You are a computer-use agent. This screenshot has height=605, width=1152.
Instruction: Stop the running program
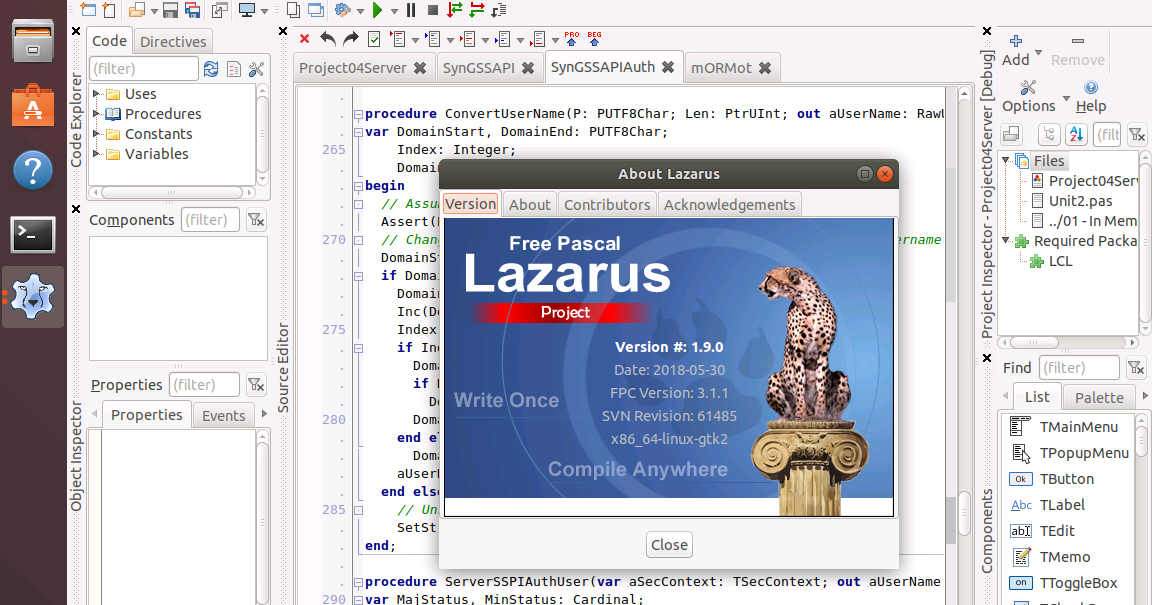(x=431, y=10)
